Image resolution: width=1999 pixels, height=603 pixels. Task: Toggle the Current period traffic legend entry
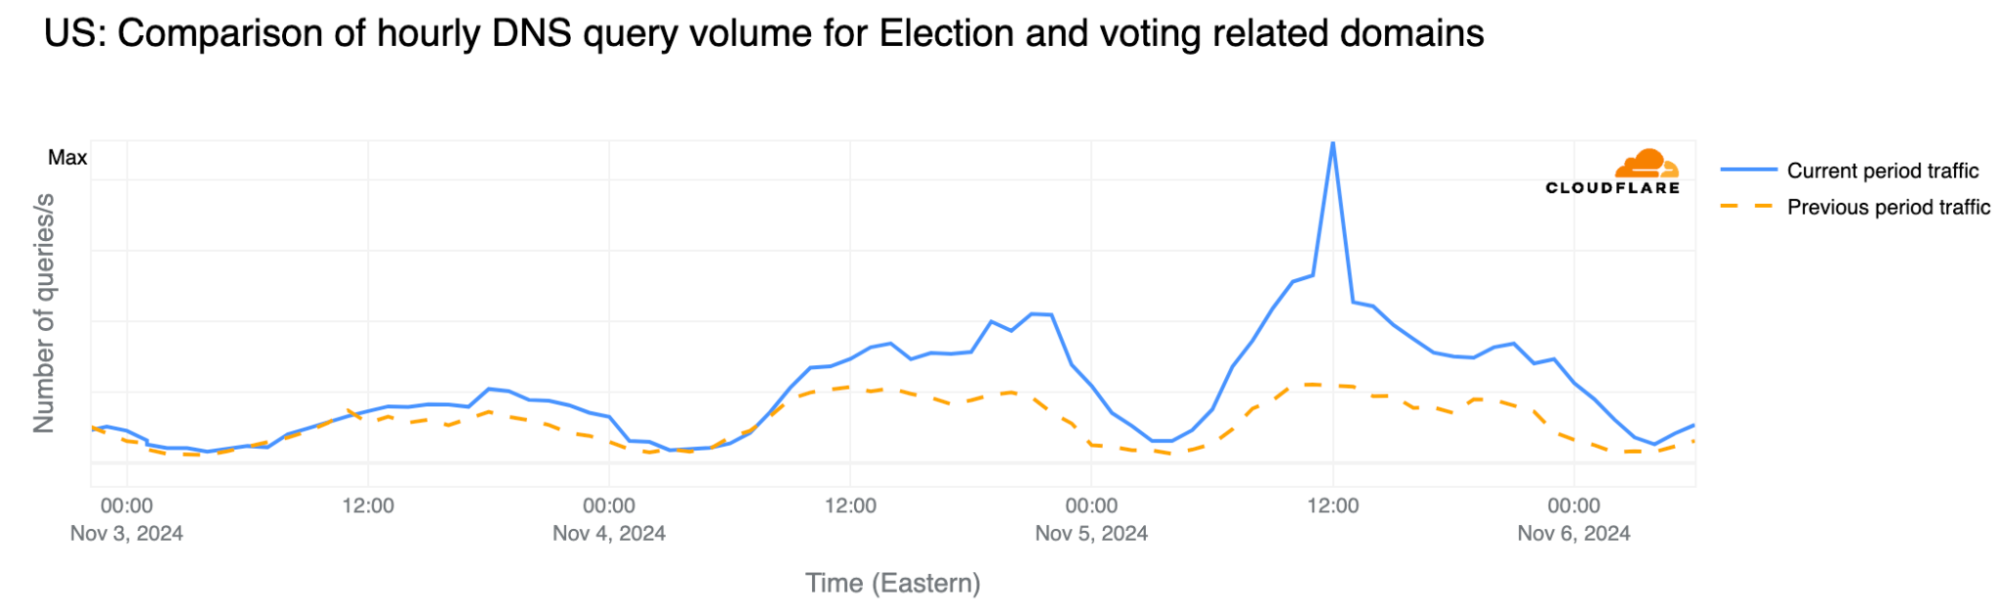point(1882,171)
